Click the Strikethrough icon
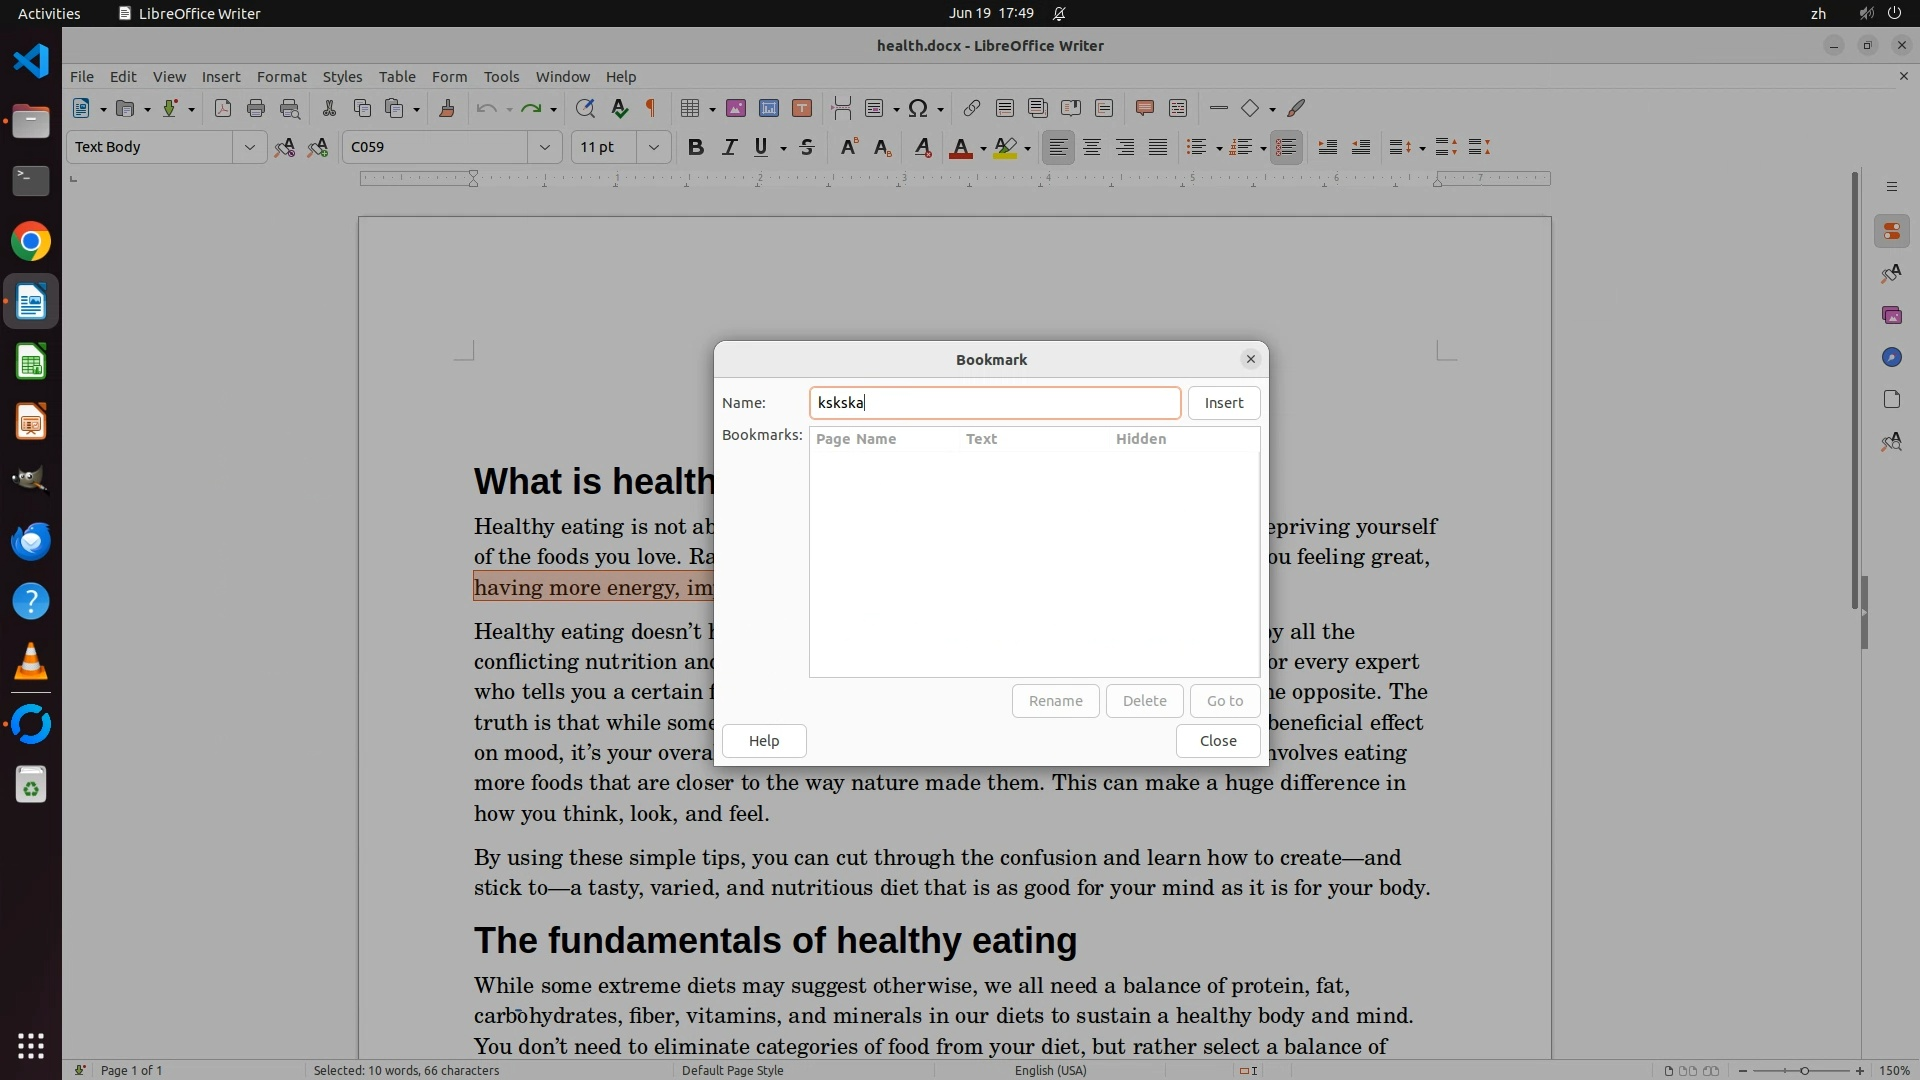The width and height of the screenshot is (1920, 1080). pyautogui.click(x=807, y=148)
